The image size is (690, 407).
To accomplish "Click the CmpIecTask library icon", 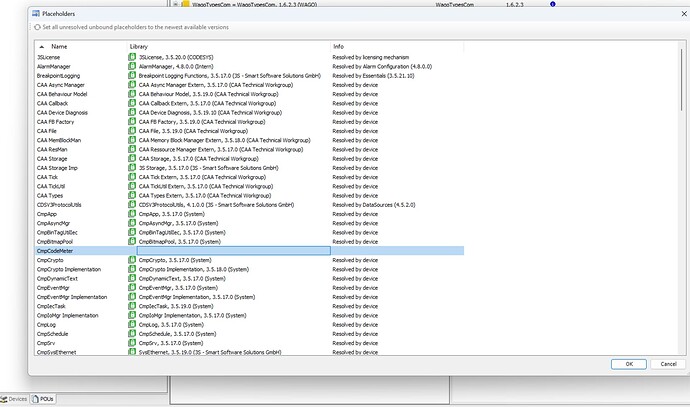I will (x=132, y=306).
